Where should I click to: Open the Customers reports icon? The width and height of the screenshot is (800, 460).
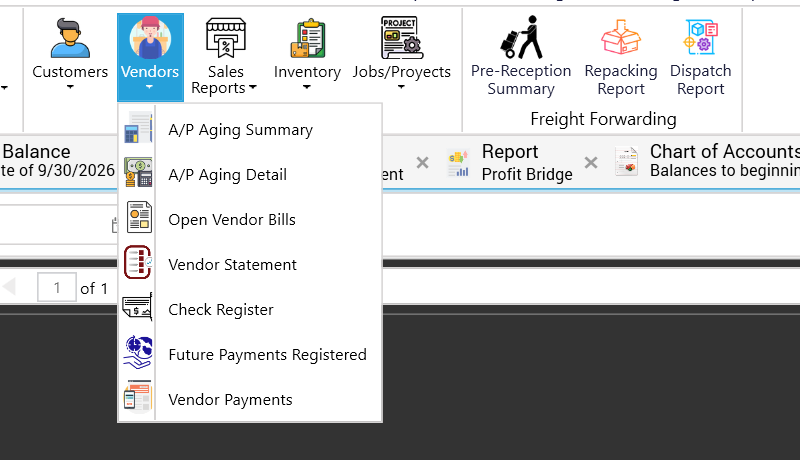tap(70, 38)
